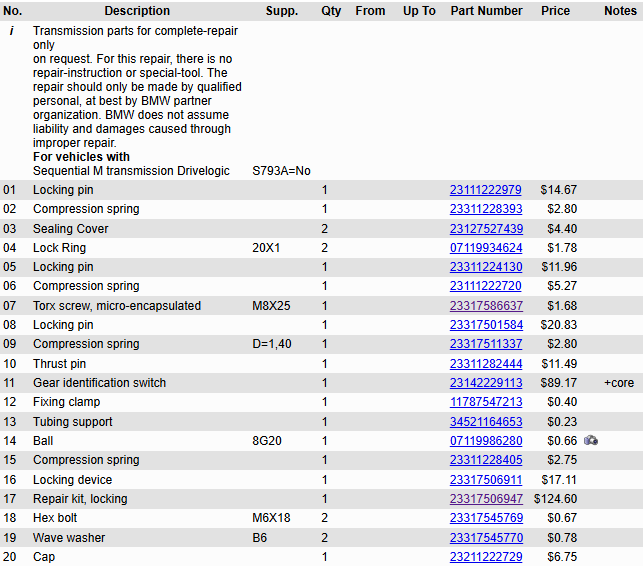Screen dimensions: 644x566
Task: Open part link 23311228393
Action: click(486, 209)
